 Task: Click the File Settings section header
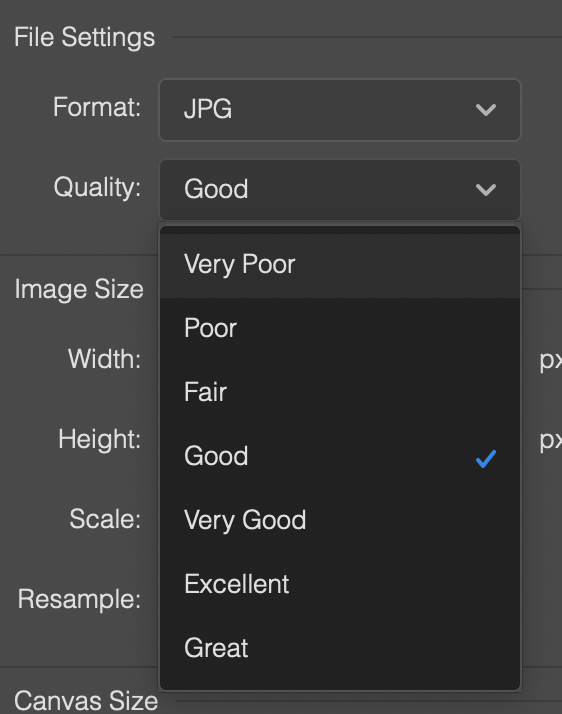pos(85,37)
